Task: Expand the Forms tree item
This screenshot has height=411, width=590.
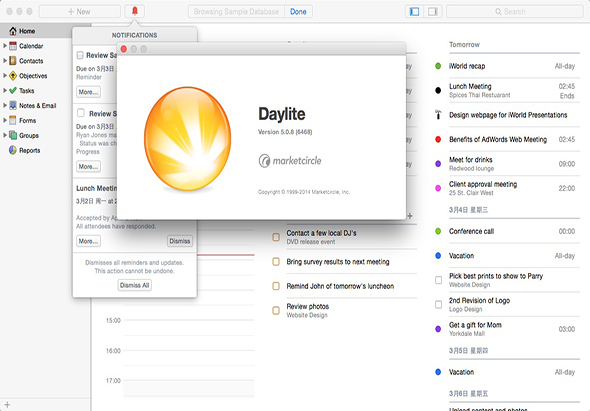Action: [5, 120]
